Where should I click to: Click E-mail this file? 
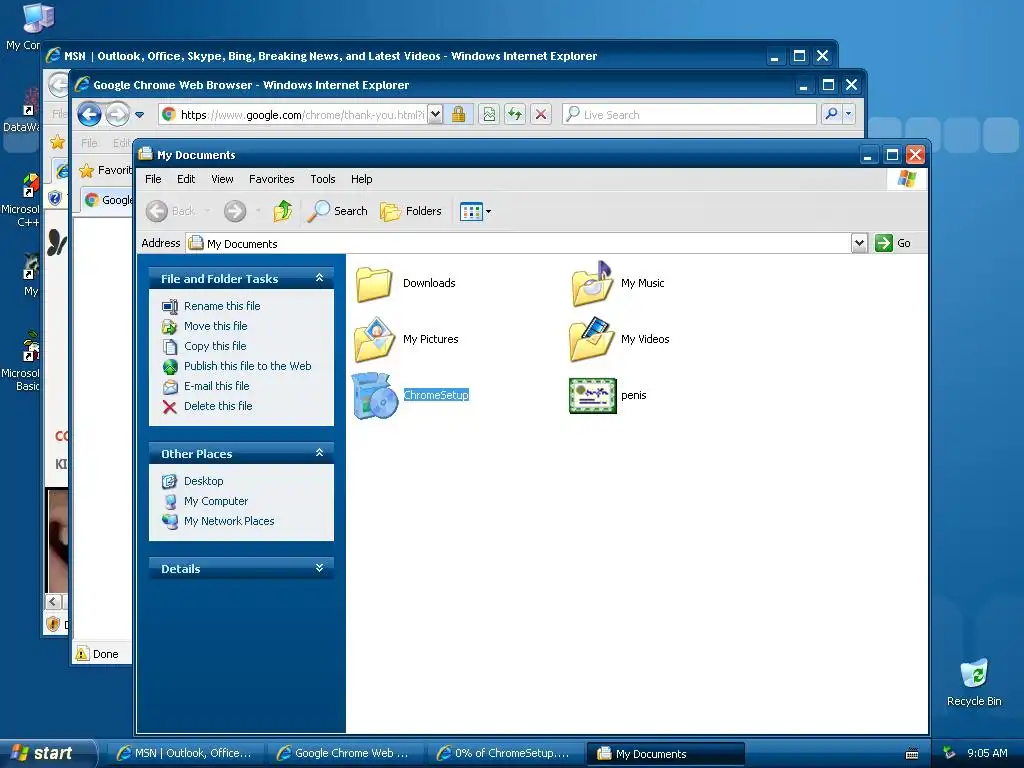pyautogui.click(x=217, y=386)
